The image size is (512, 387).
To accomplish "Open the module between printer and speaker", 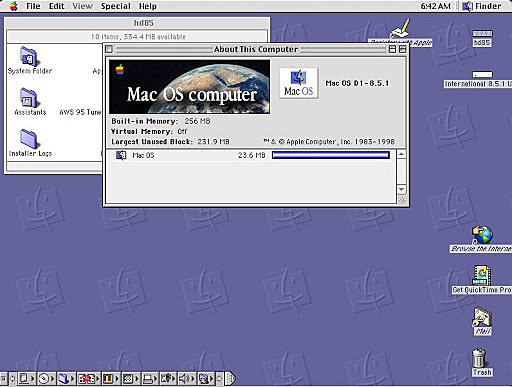I will pos(168,378).
